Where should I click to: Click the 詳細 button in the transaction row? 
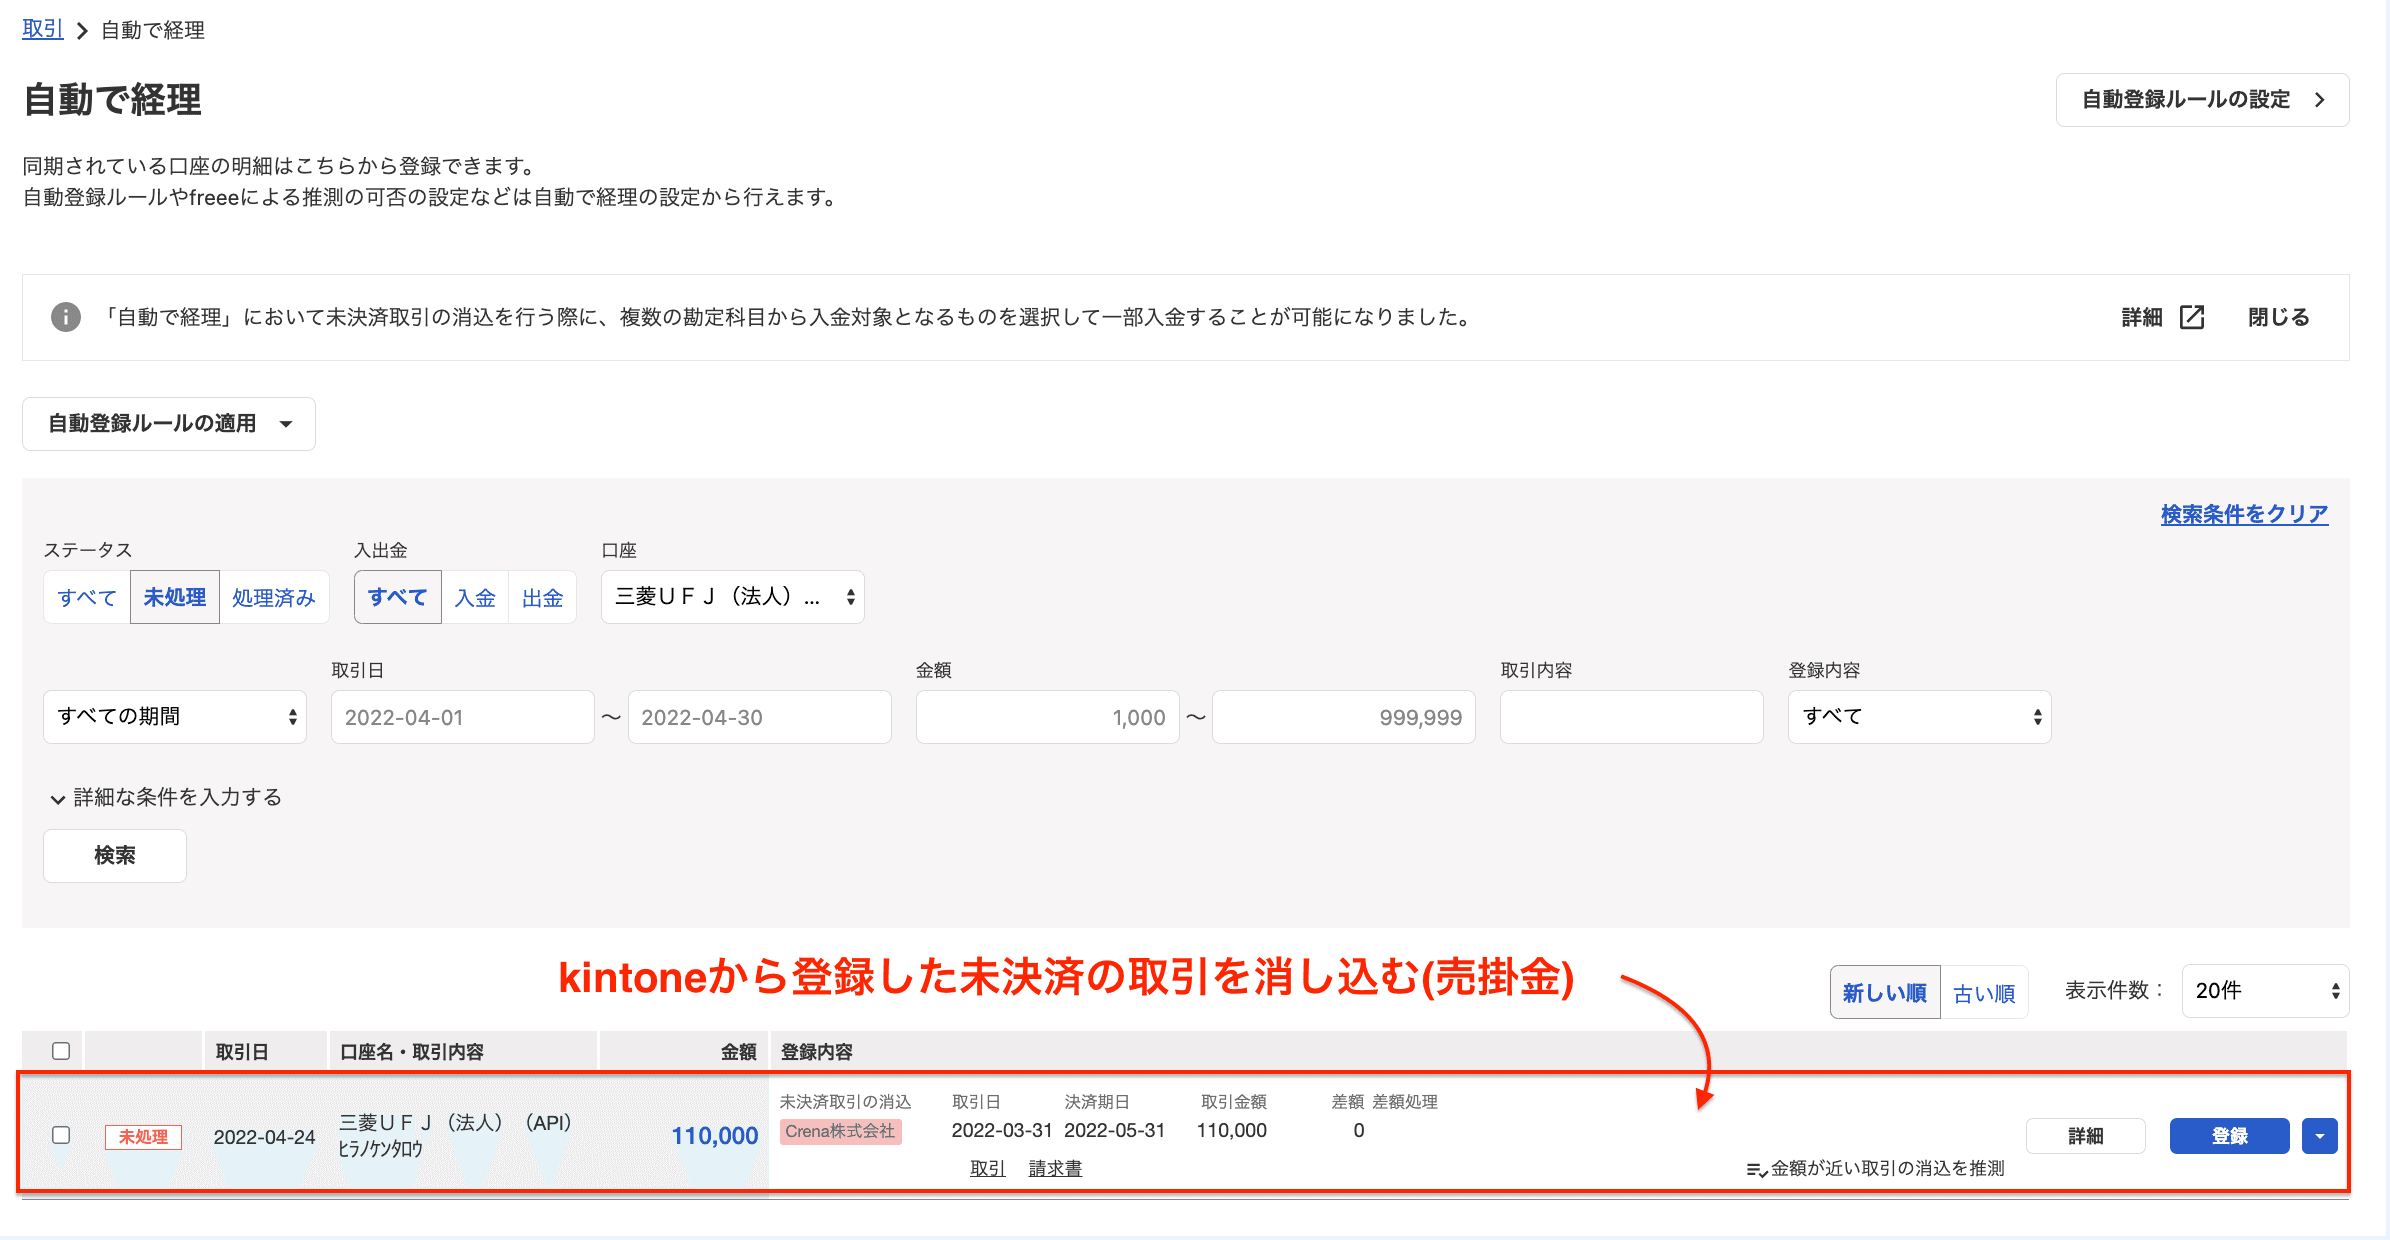pyautogui.click(x=2086, y=1136)
